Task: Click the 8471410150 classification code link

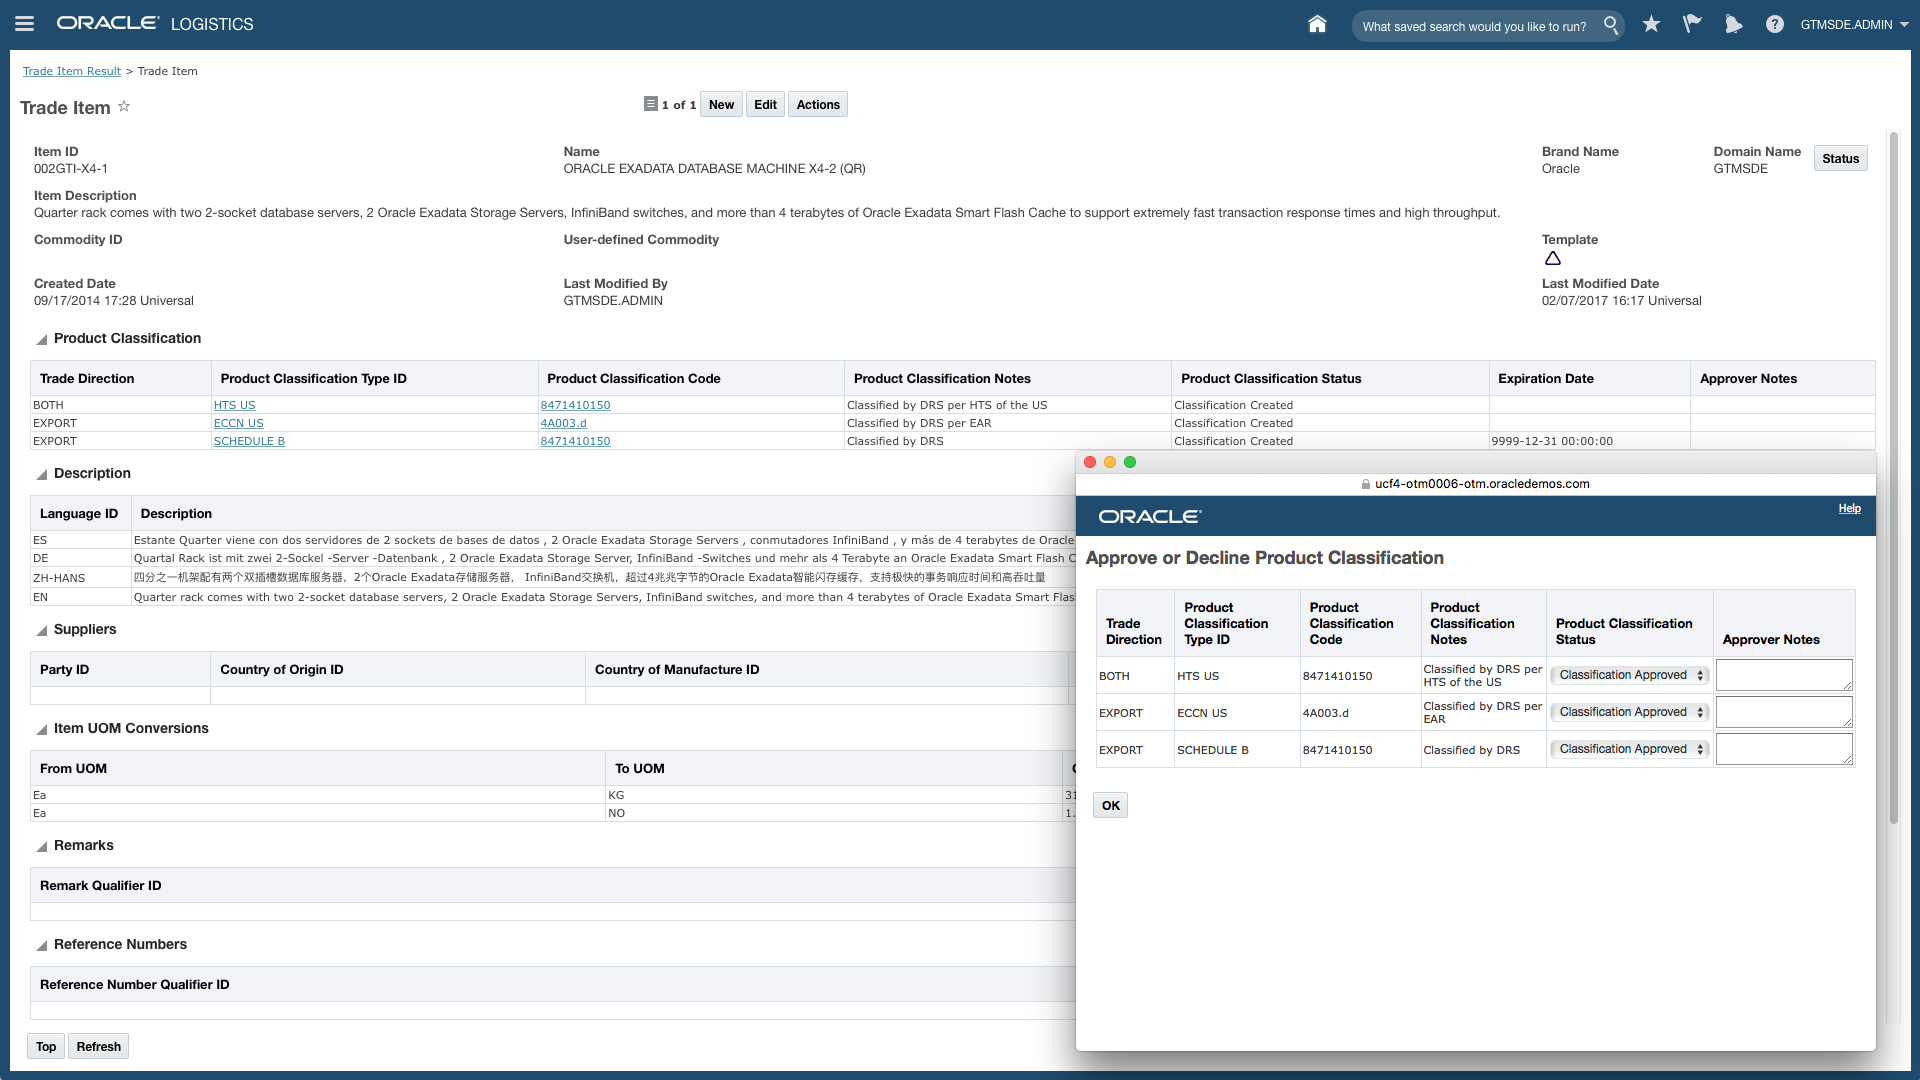Action: (575, 405)
